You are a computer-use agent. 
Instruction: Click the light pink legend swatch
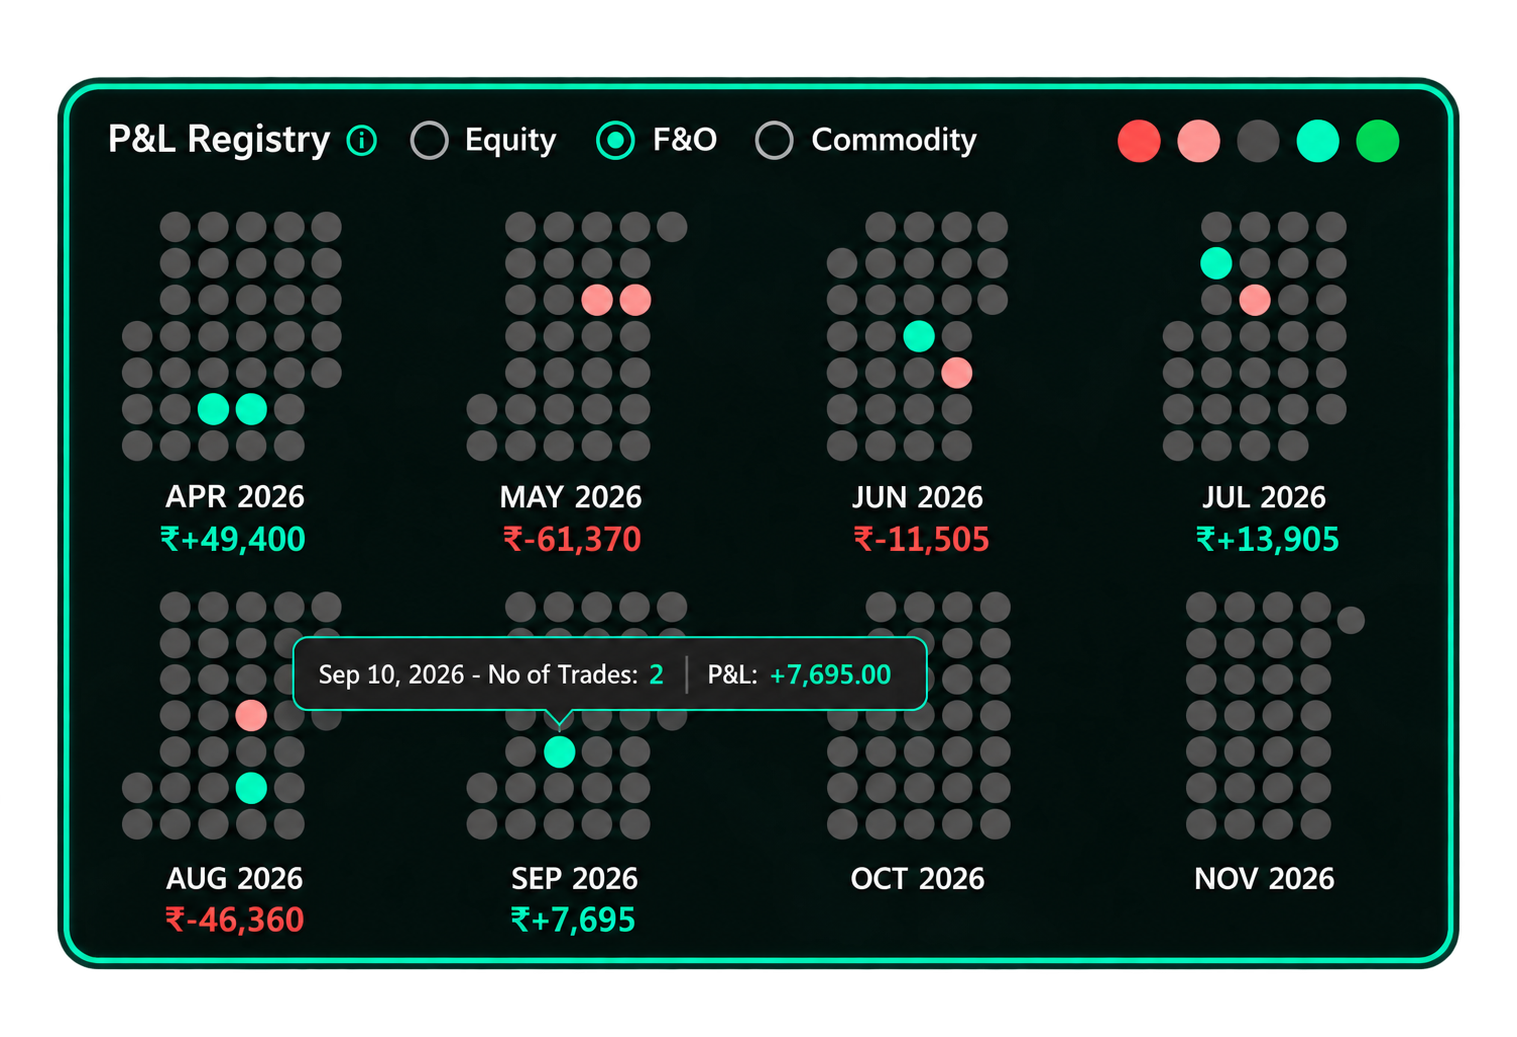pyautogui.click(x=1198, y=141)
